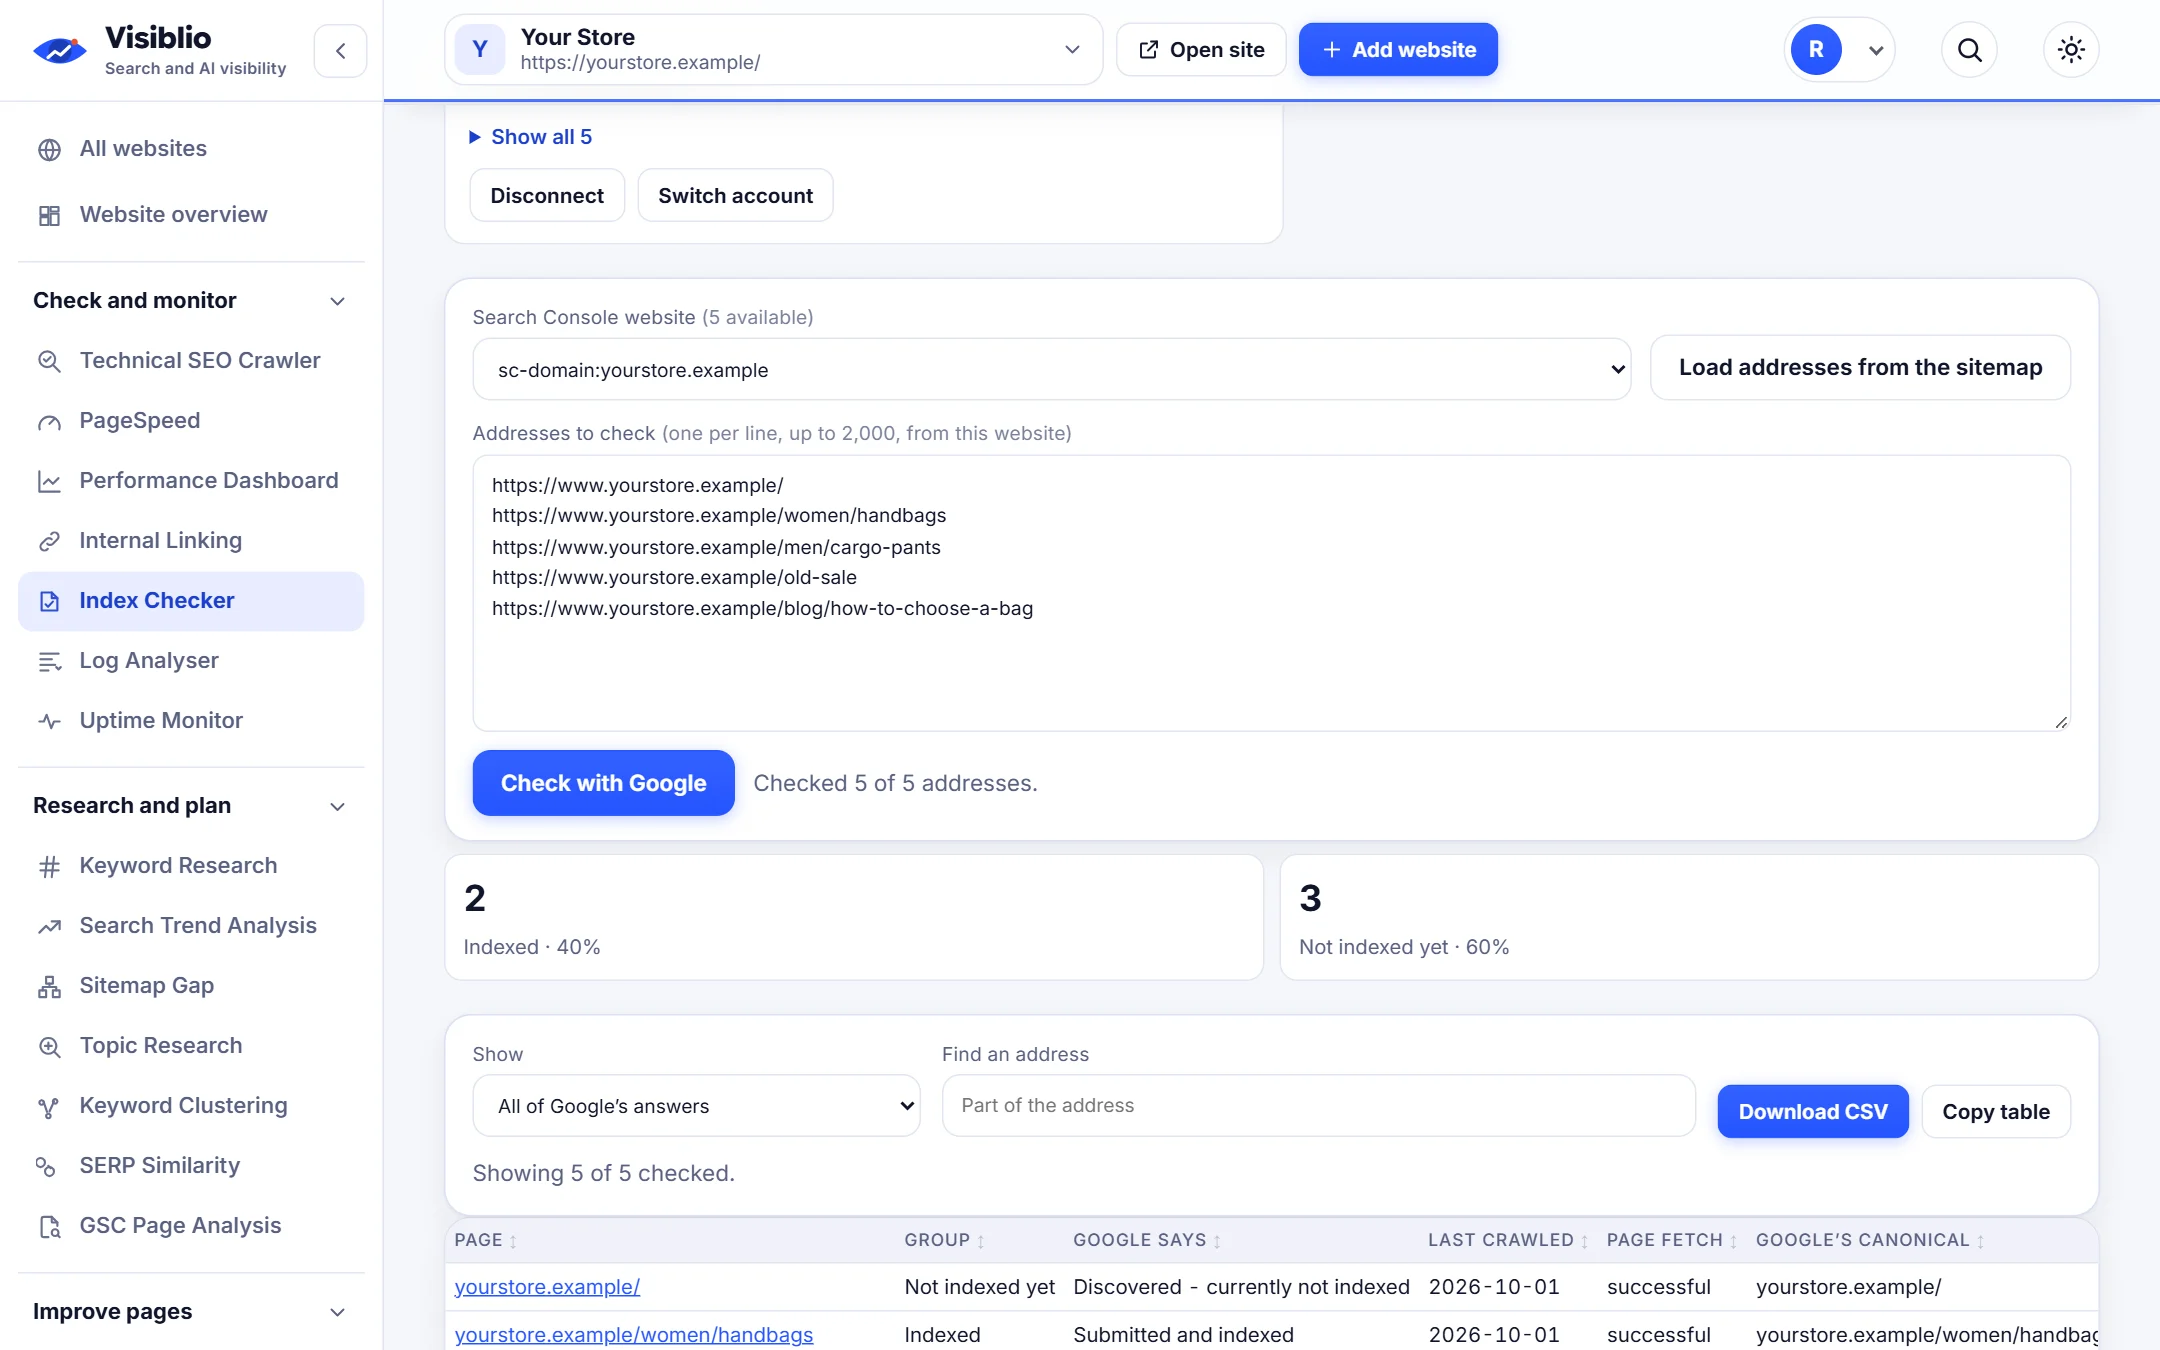The height and width of the screenshot is (1350, 2160).
Task: Click the Visiblio logo
Action: (x=60, y=50)
